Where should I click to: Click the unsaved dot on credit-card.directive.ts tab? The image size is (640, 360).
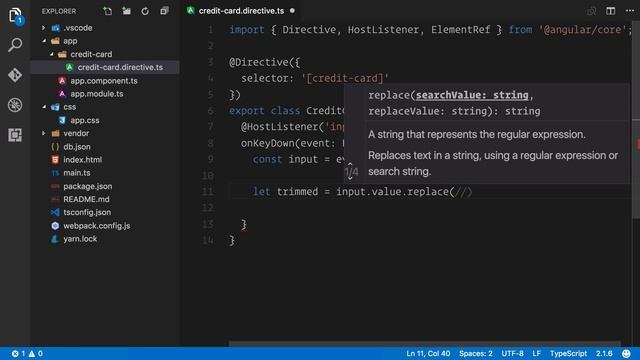(x=292, y=11)
